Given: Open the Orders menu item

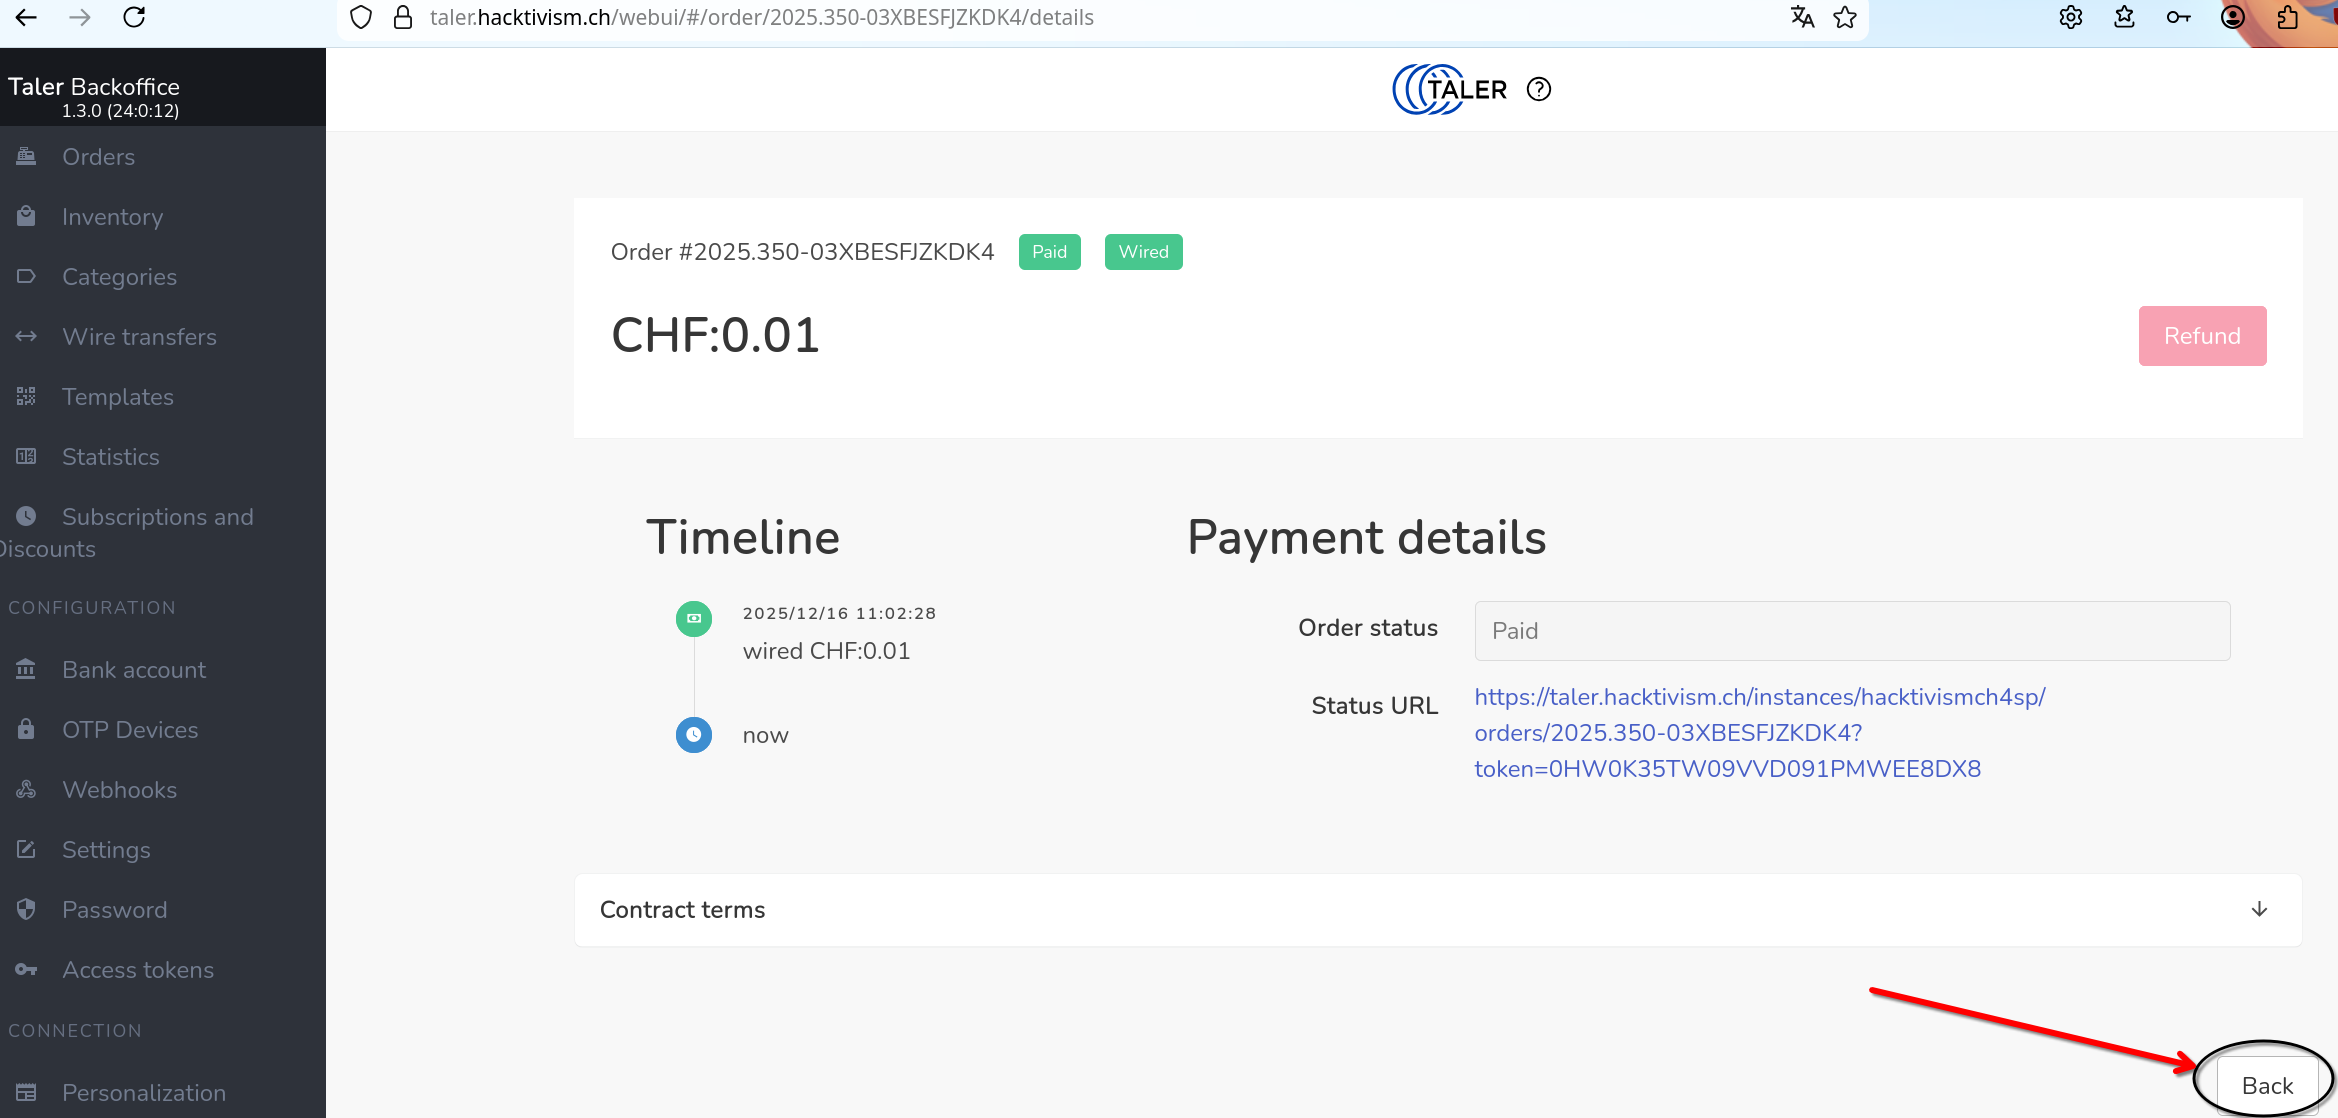Looking at the screenshot, I should click(98, 157).
